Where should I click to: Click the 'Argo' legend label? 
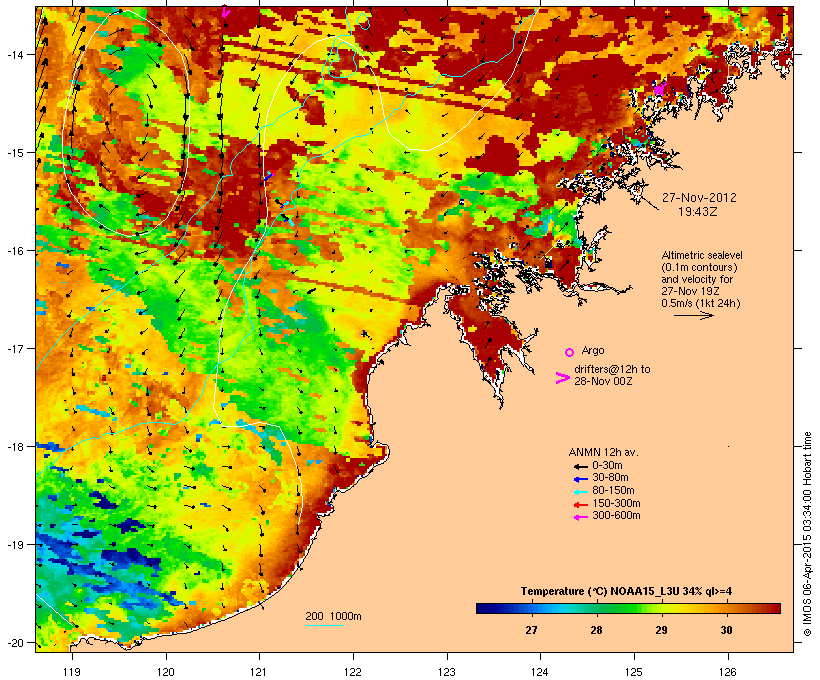pos(593,350)
